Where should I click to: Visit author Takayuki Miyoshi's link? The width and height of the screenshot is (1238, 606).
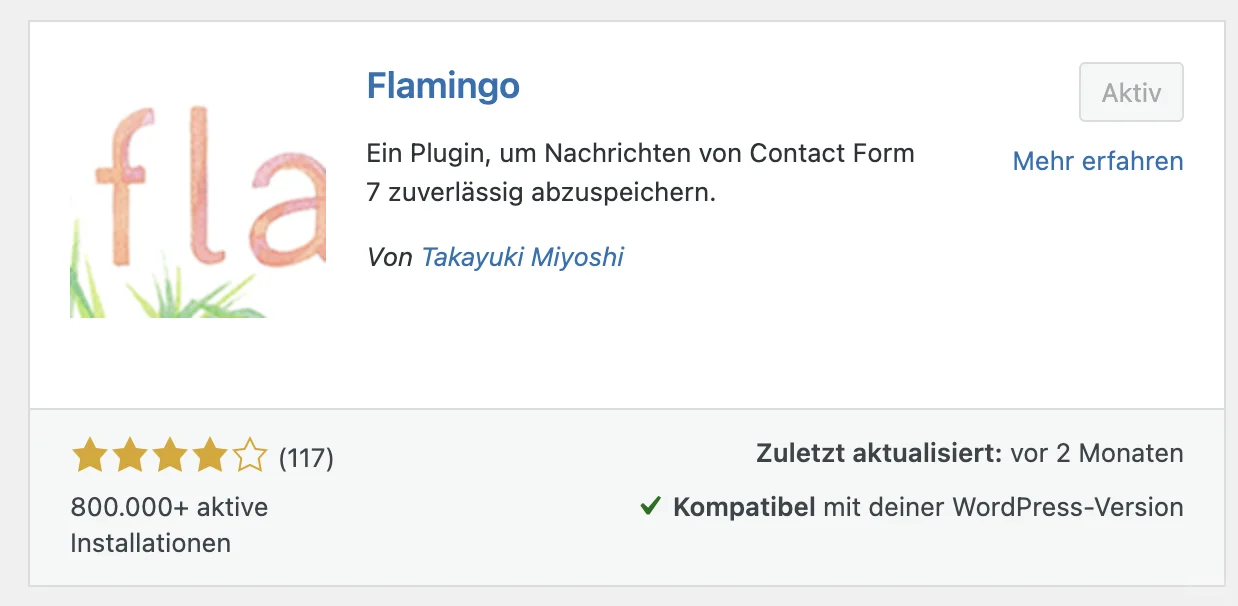[522, 257]
